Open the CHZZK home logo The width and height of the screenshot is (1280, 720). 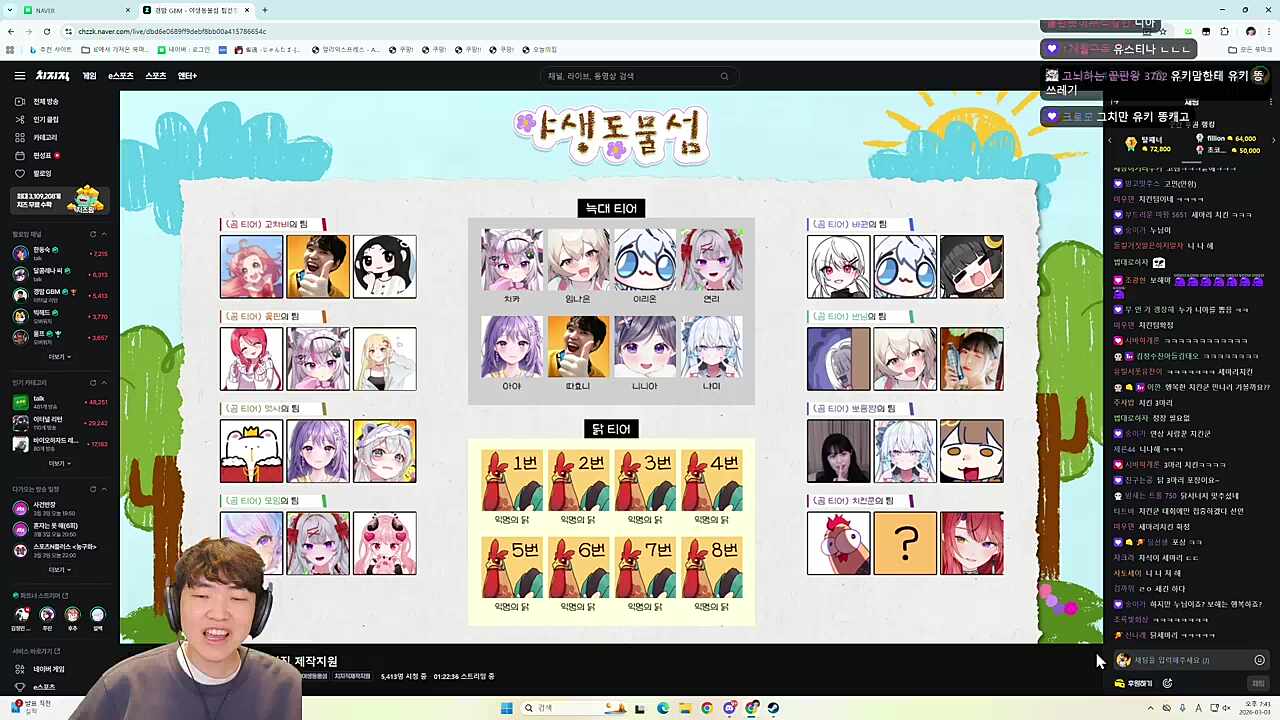[x=52, y=75]
